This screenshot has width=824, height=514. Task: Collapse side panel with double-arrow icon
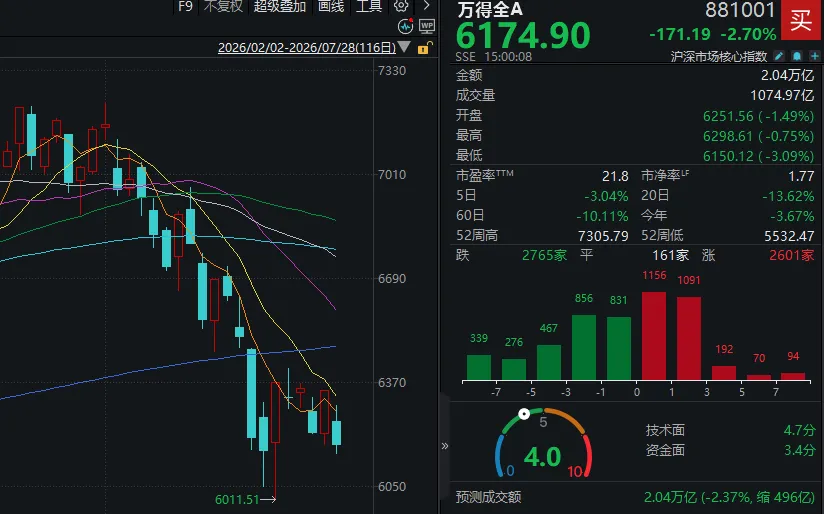(x=445, y=446)
